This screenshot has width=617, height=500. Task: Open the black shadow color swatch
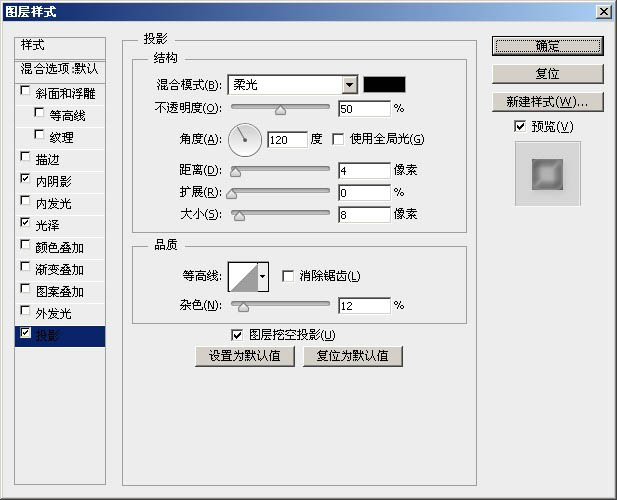tap(384, 85)
